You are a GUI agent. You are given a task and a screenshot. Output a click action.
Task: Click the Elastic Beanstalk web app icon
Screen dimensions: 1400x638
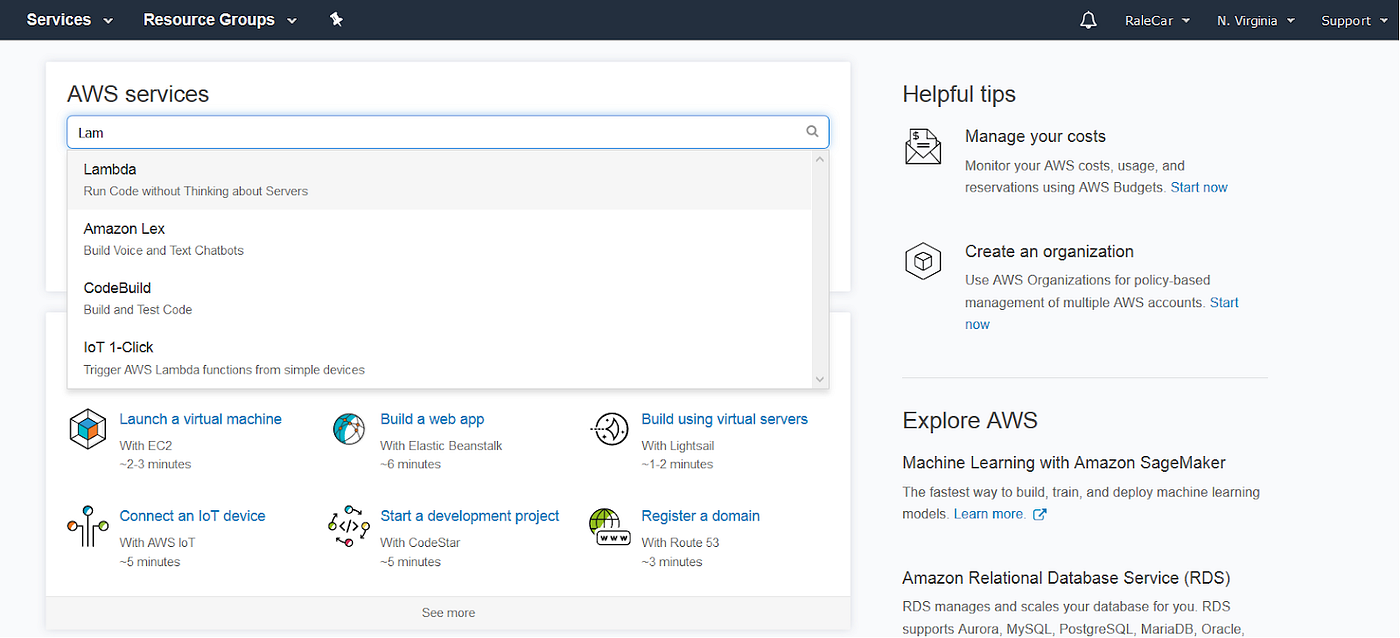pyautogui.click(x=349, y=429)
